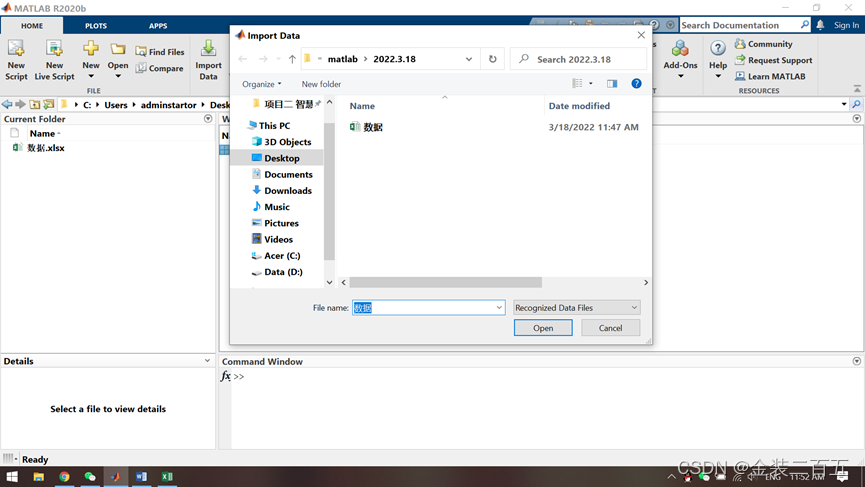Switch to the HOME tab
Screen dimensions: 865x487
click(32, 26)
